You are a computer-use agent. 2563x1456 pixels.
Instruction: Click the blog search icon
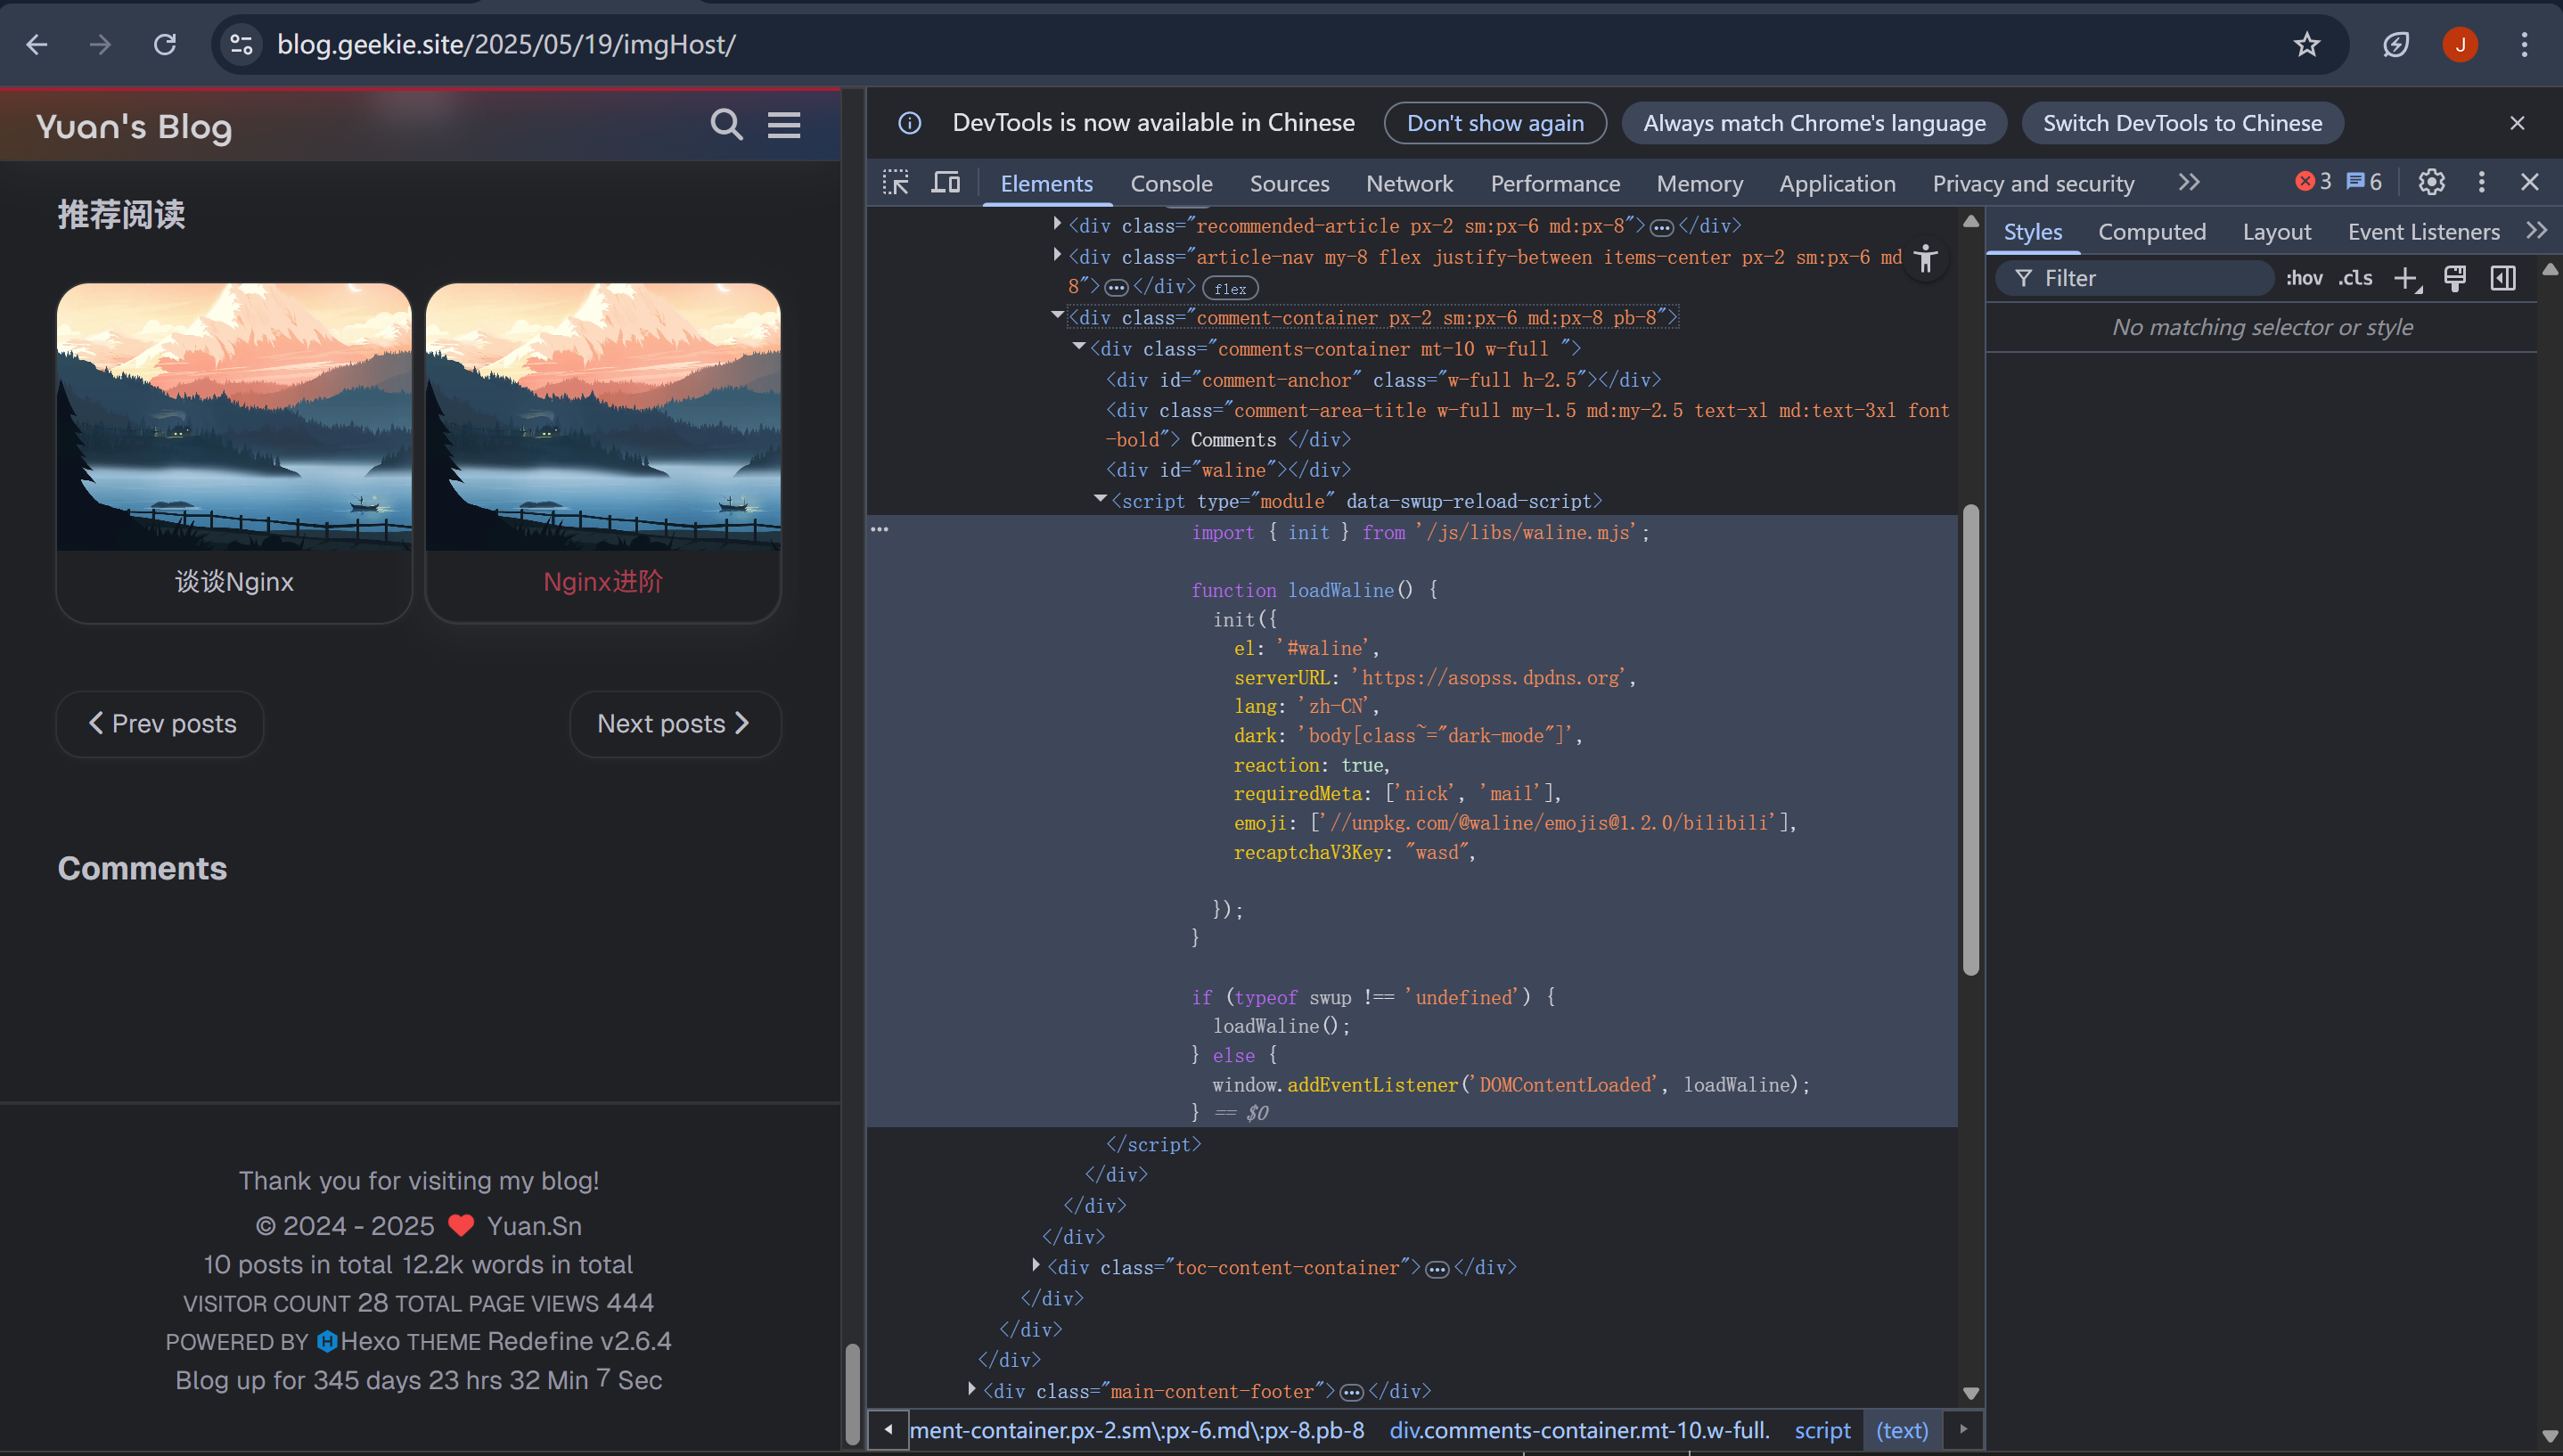point(726,125)
